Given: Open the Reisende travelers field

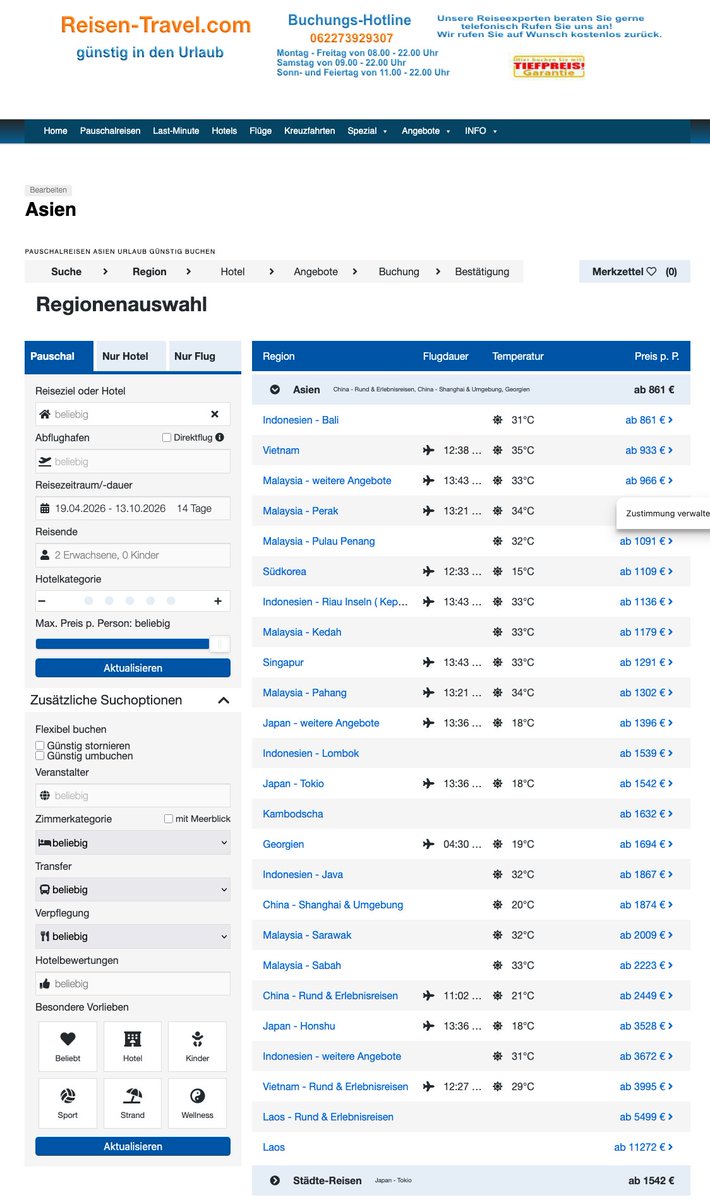Looking at the screenshot, I should coord(132,555).
